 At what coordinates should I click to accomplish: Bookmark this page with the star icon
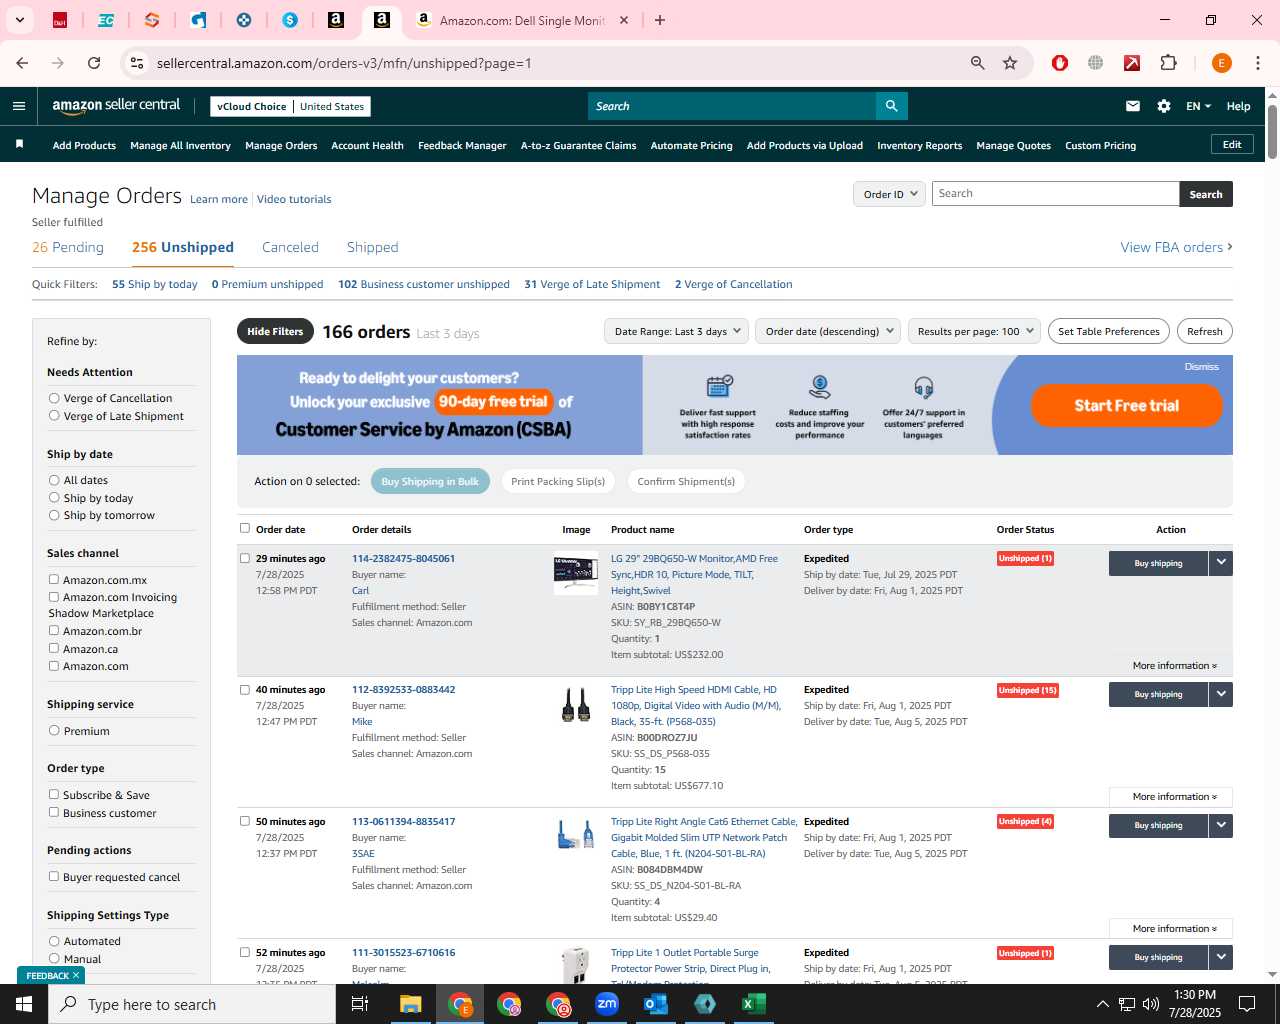pyautogui.click(x=1010, y=63)
